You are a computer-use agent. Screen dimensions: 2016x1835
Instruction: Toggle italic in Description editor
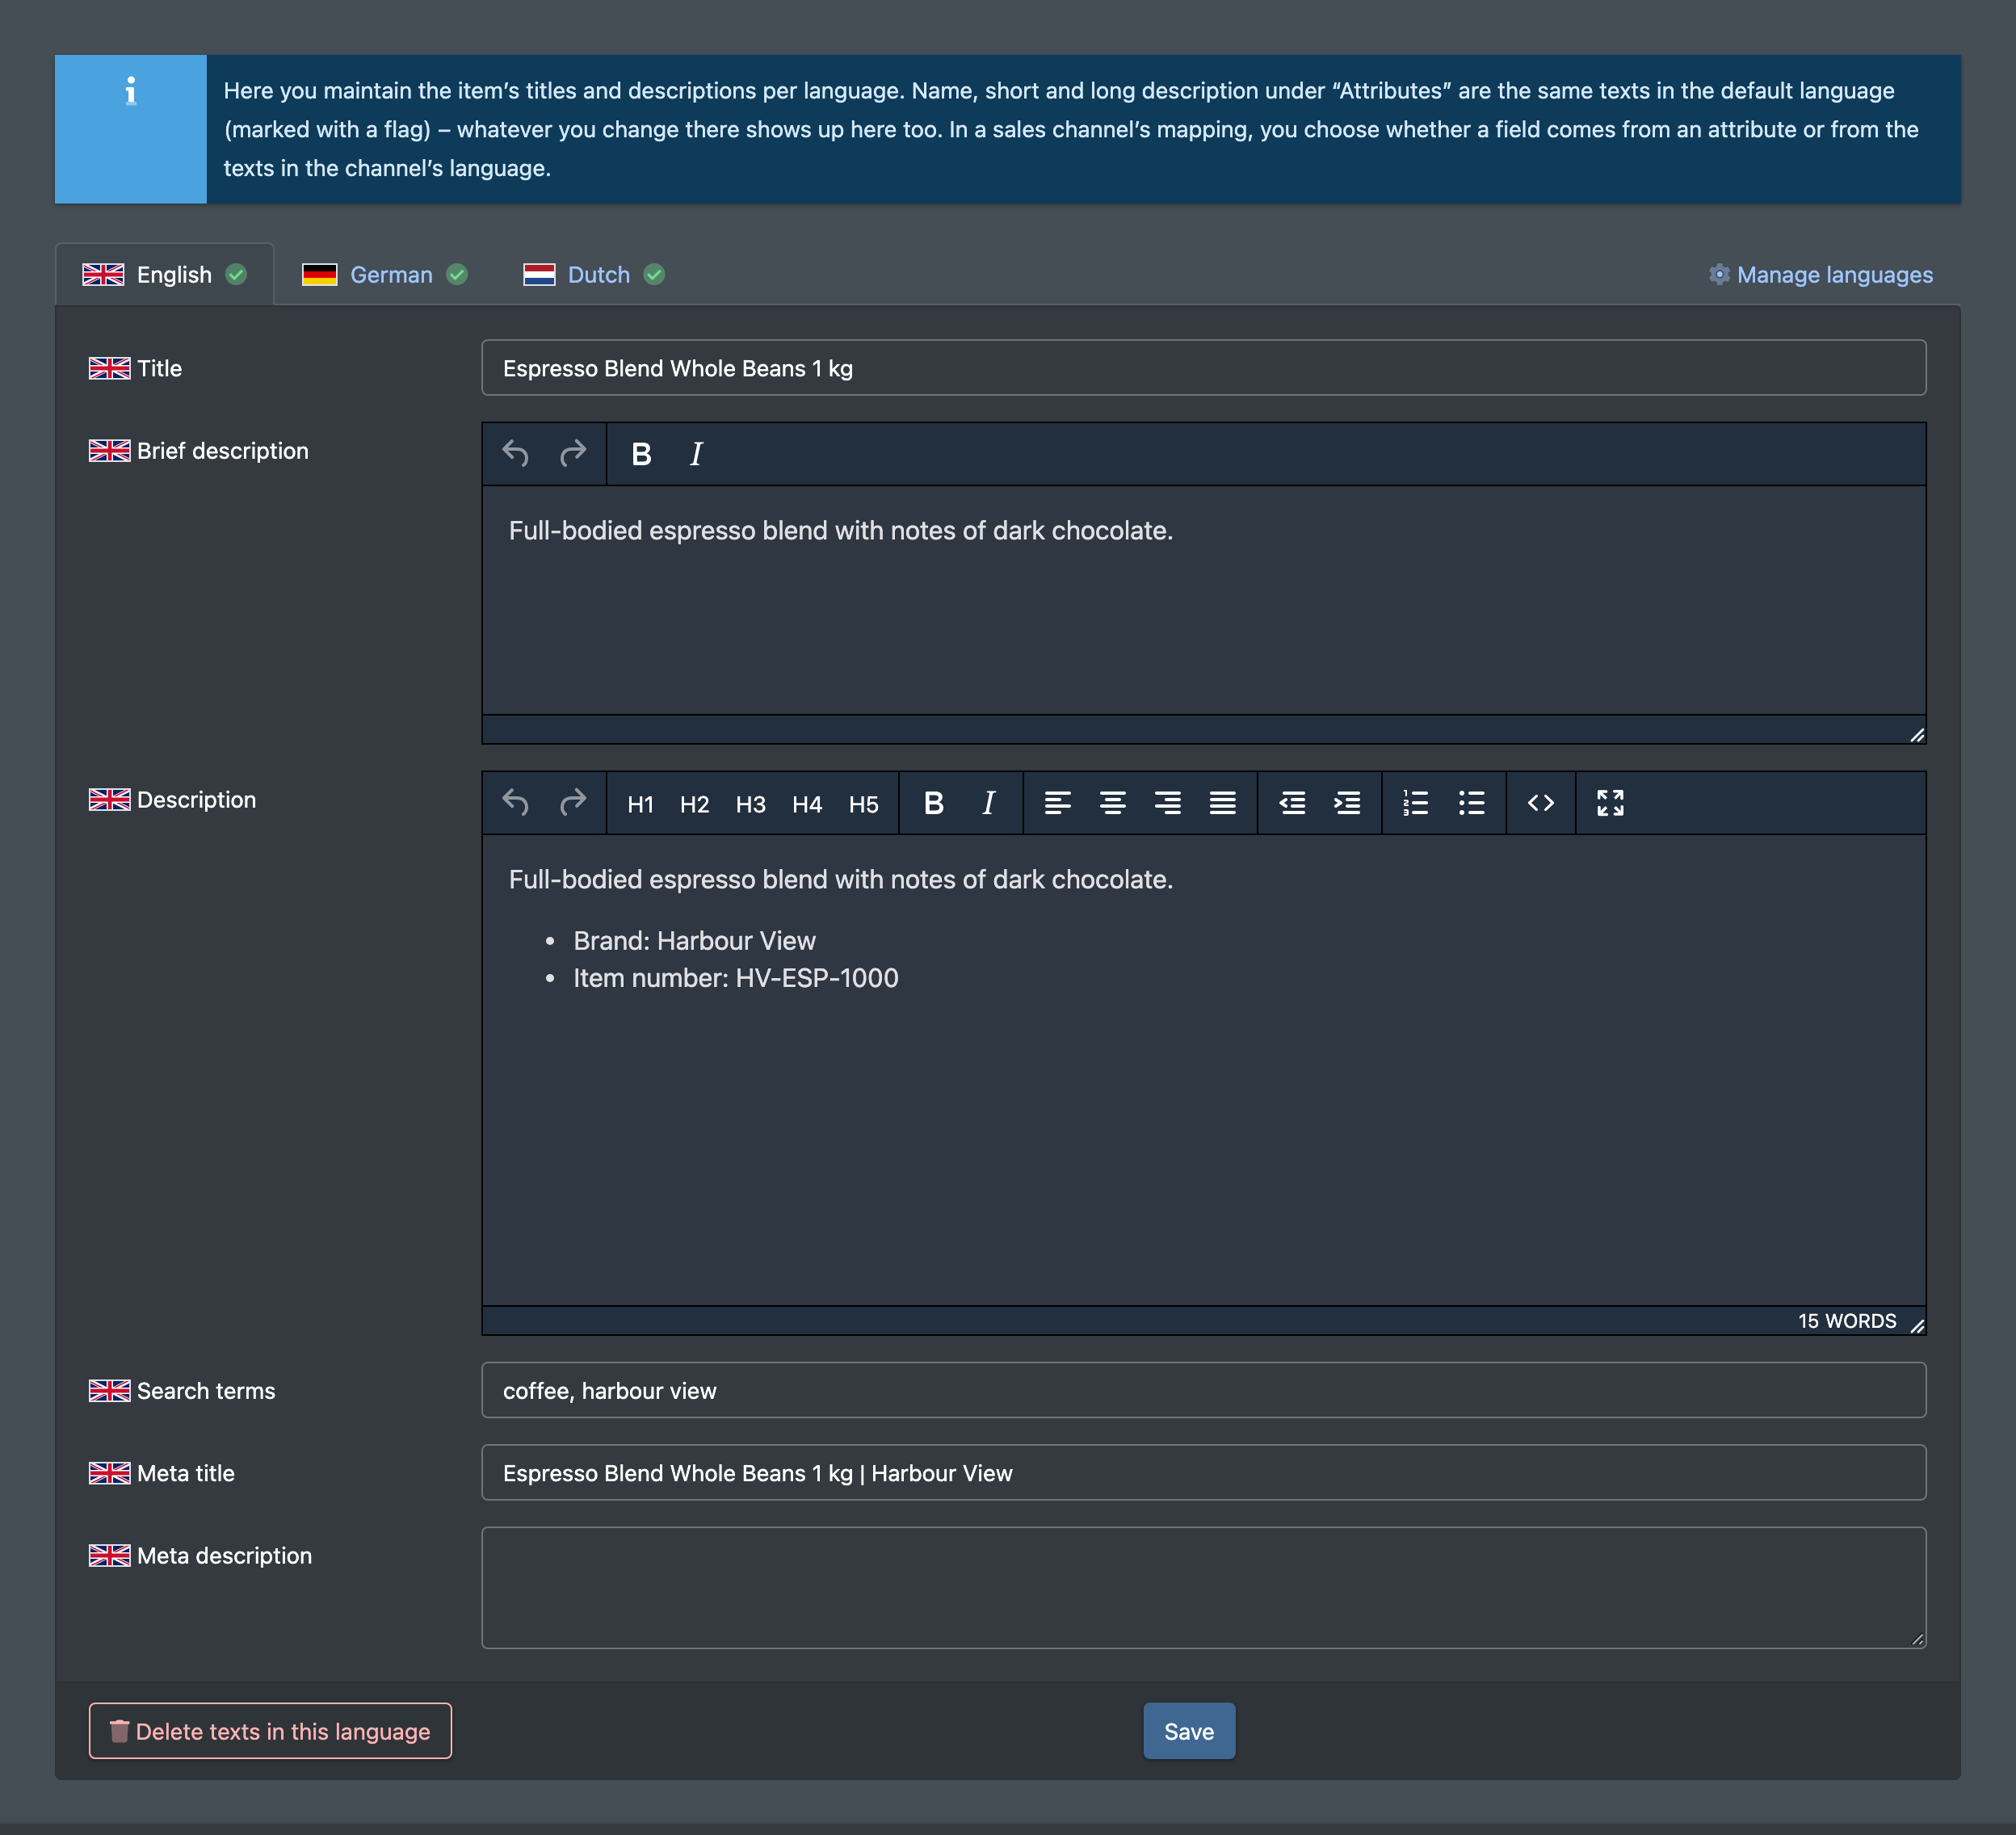(988, 803)
